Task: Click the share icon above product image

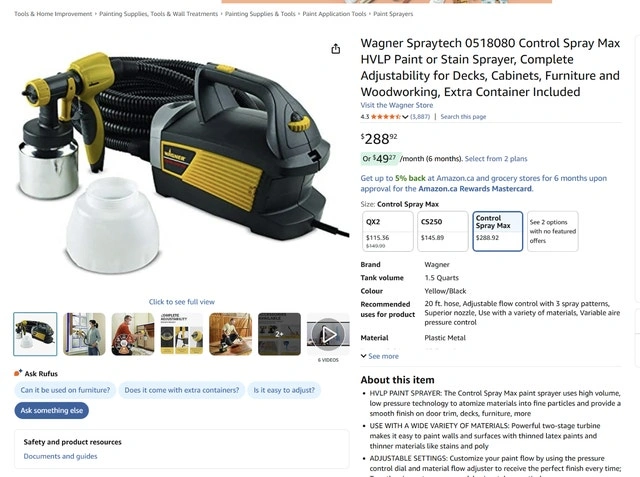Action: tap(336, 49)
